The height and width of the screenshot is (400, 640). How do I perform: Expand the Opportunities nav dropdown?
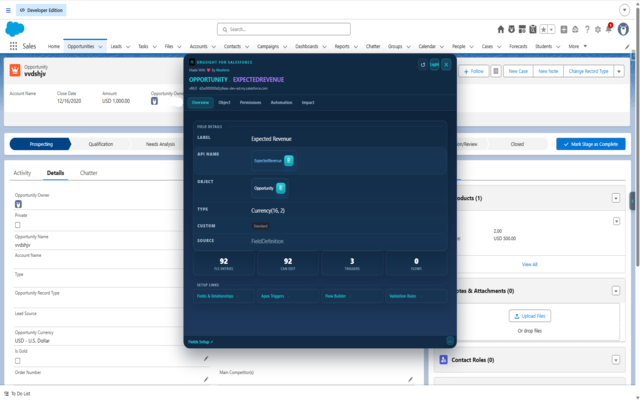(x=100, y=47)
